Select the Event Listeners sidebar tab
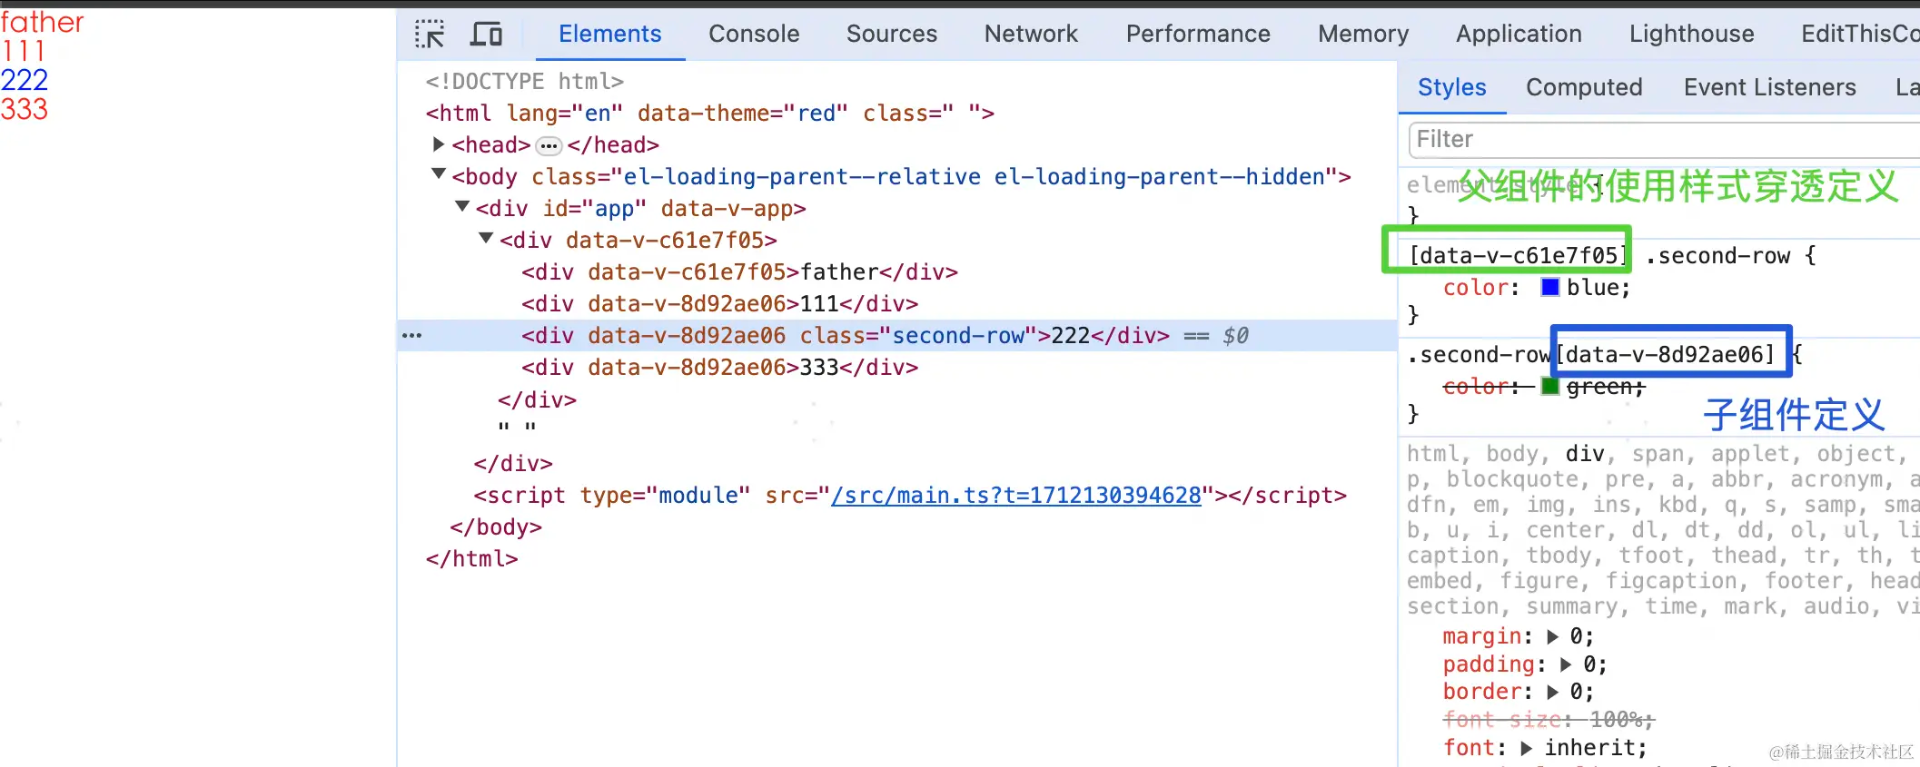Image resolution: width=1920 pixels, height=767 pixels. (x=1770, y=88)
